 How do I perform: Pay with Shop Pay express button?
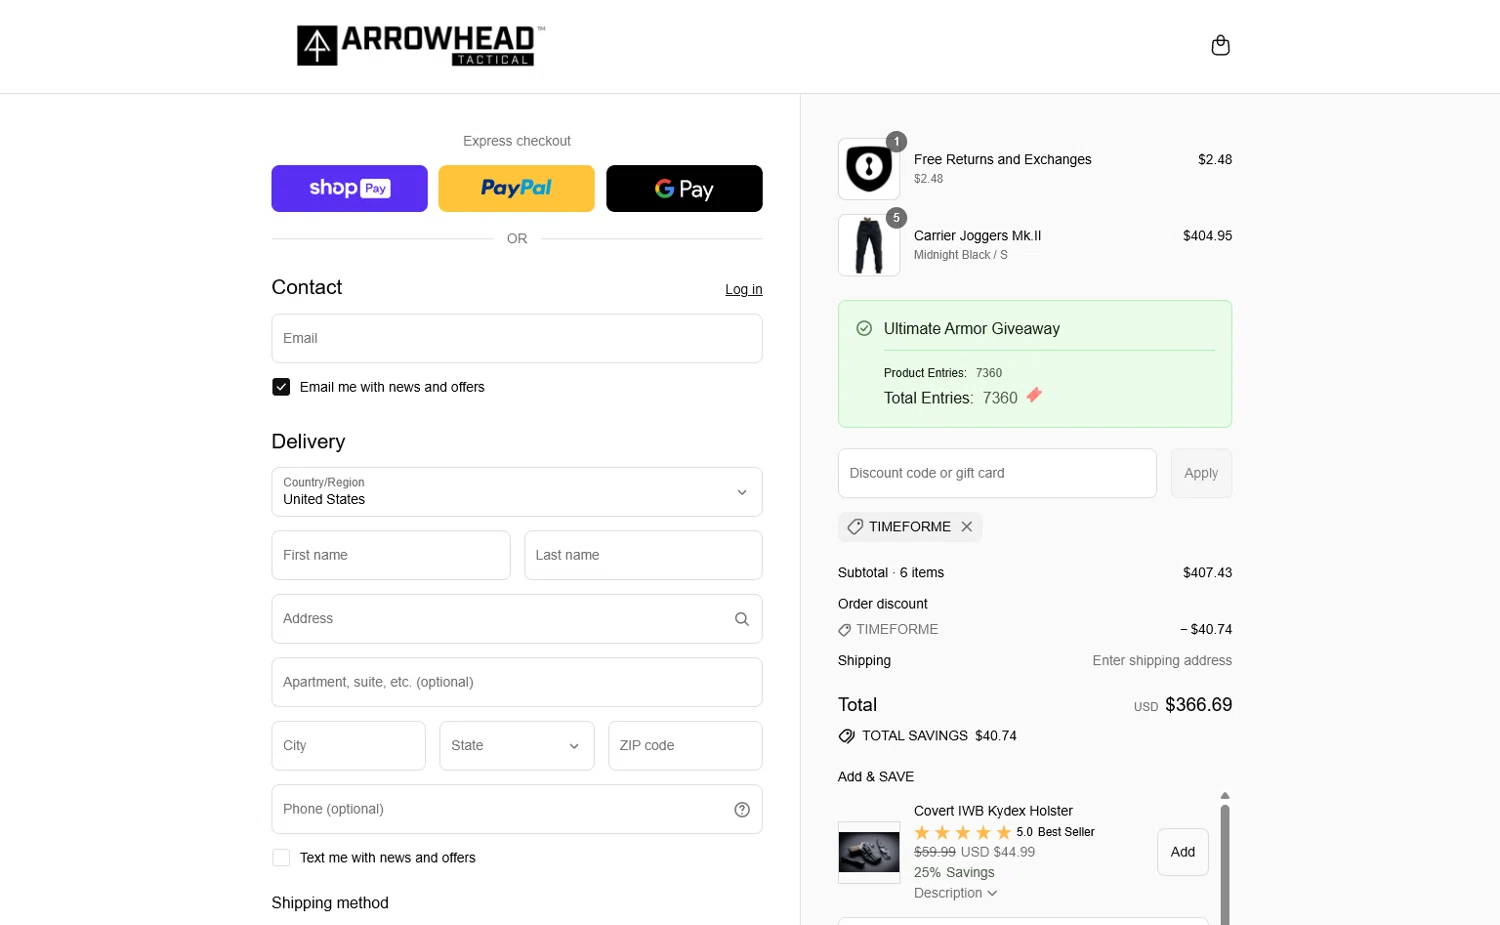349,188
